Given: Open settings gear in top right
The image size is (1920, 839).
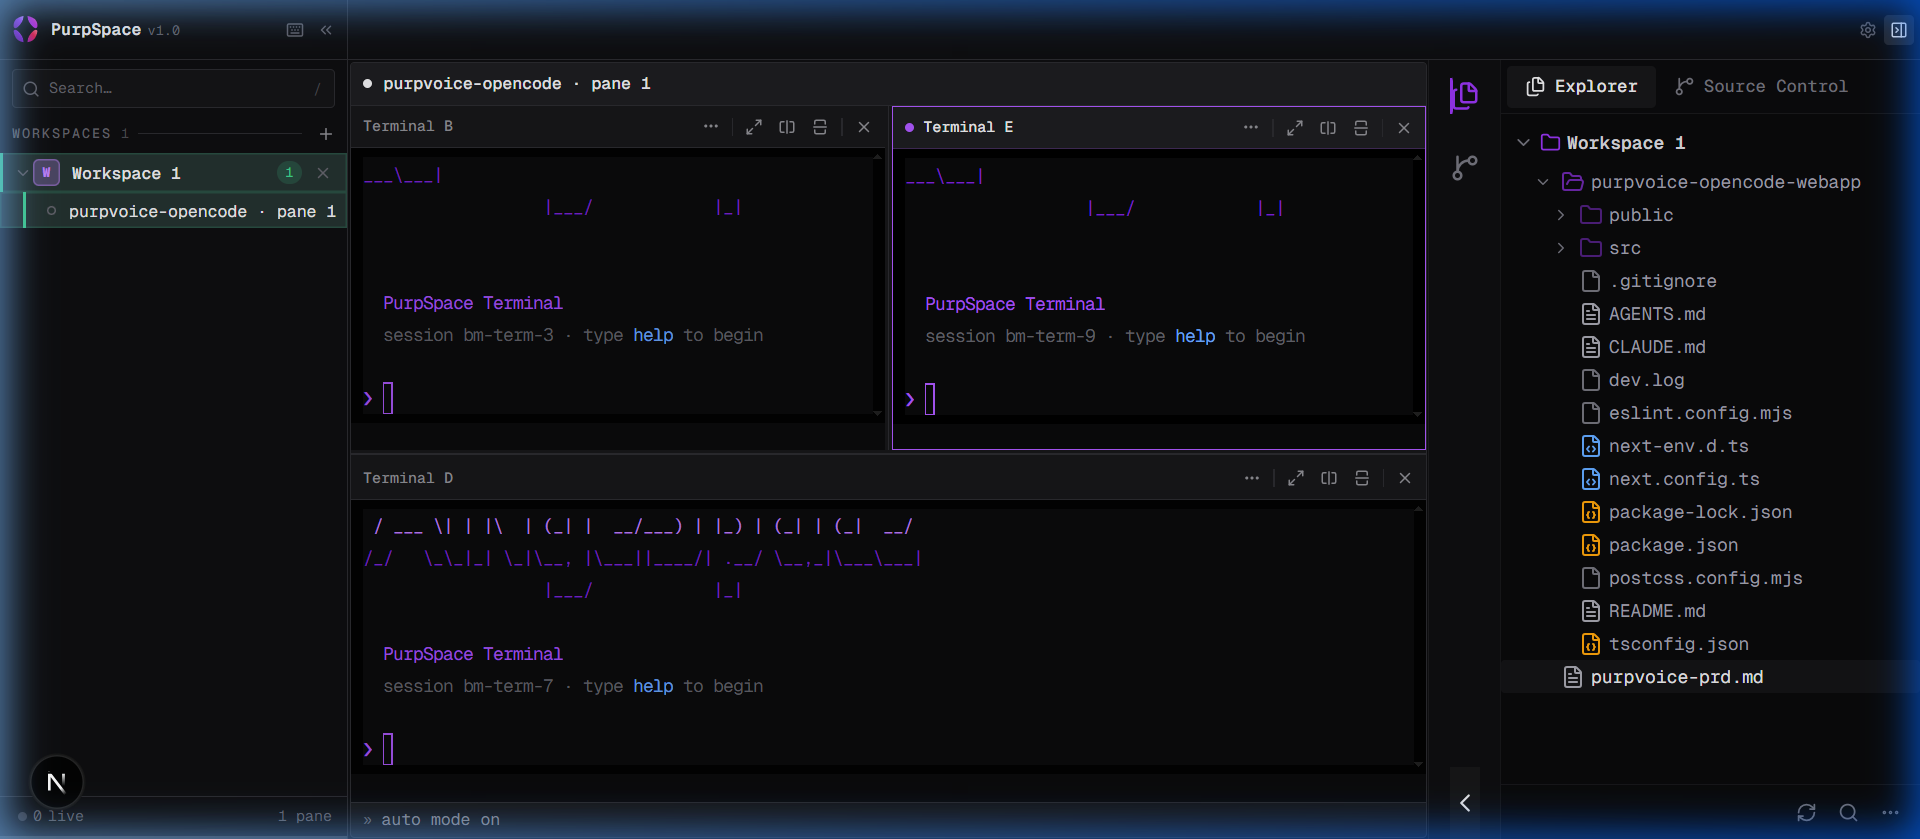Looking at the screenshot, I should pyautogui.click(x=1867, y=30).
